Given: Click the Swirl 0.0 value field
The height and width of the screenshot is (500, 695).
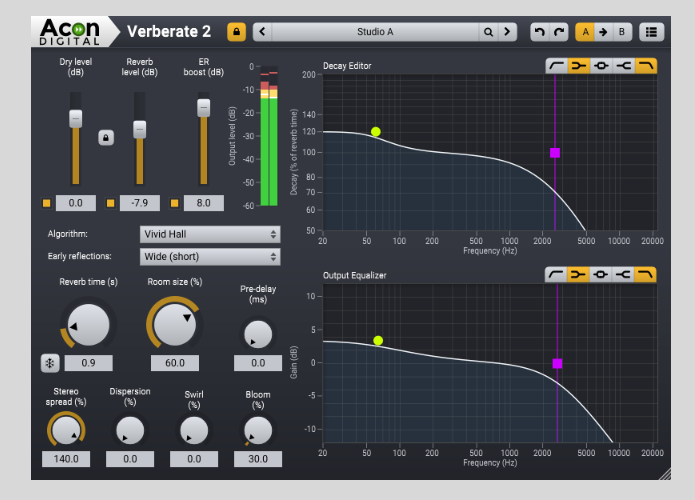Looking at the screenshot, I should 194,459.
